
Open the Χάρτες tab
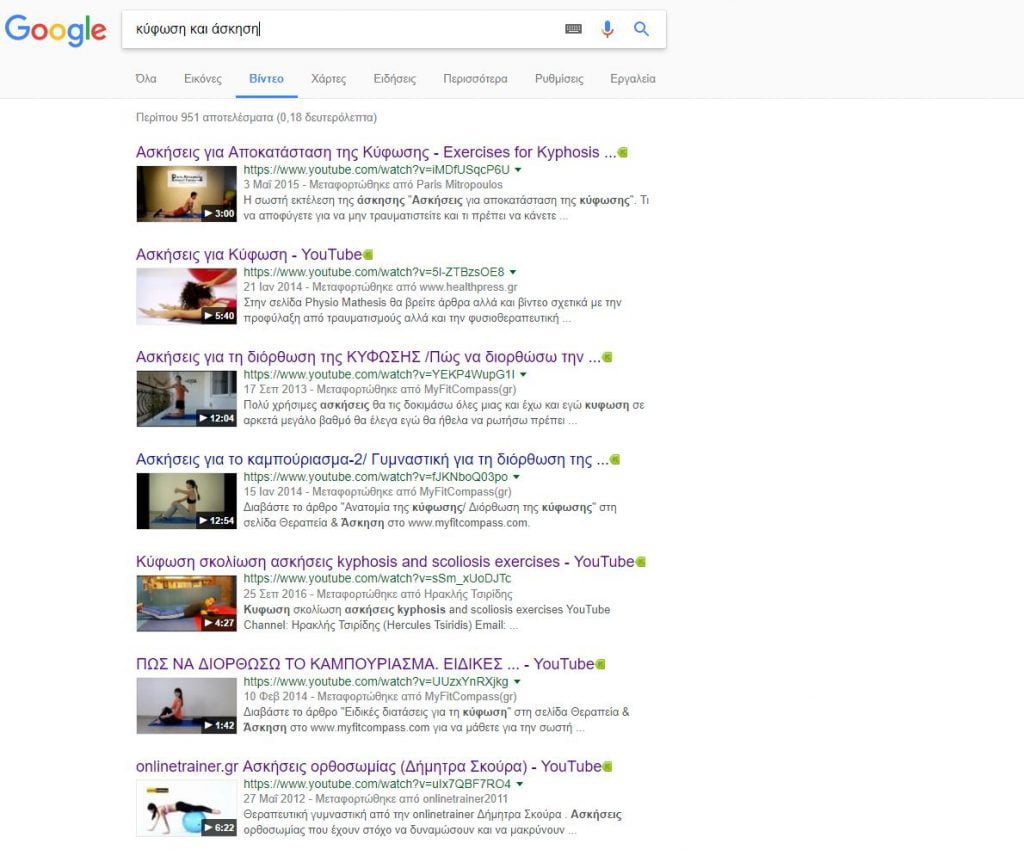click(328, 78)
